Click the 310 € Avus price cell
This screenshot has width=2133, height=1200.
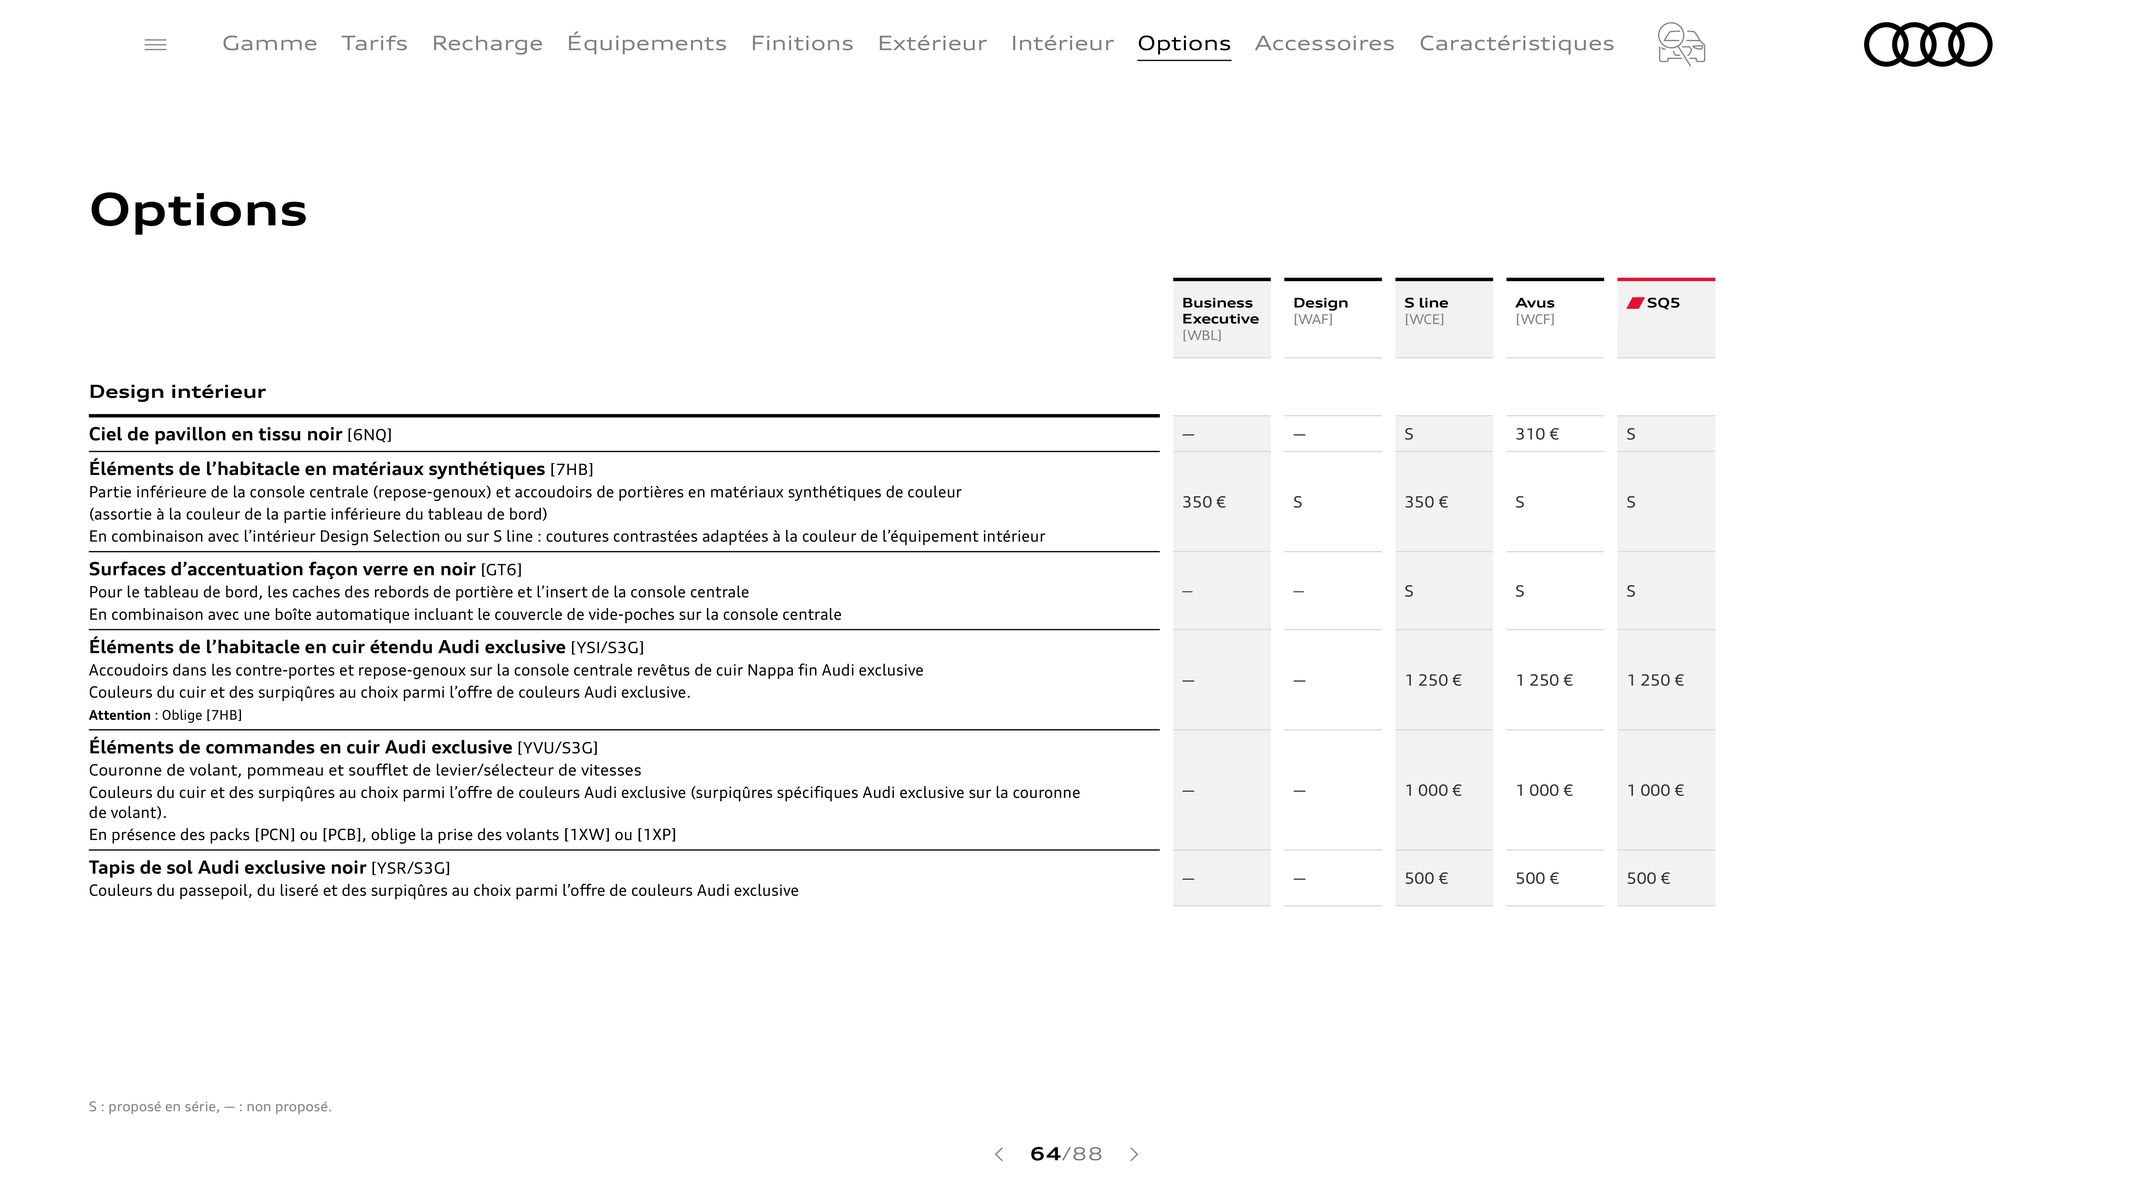point(1555,434)
